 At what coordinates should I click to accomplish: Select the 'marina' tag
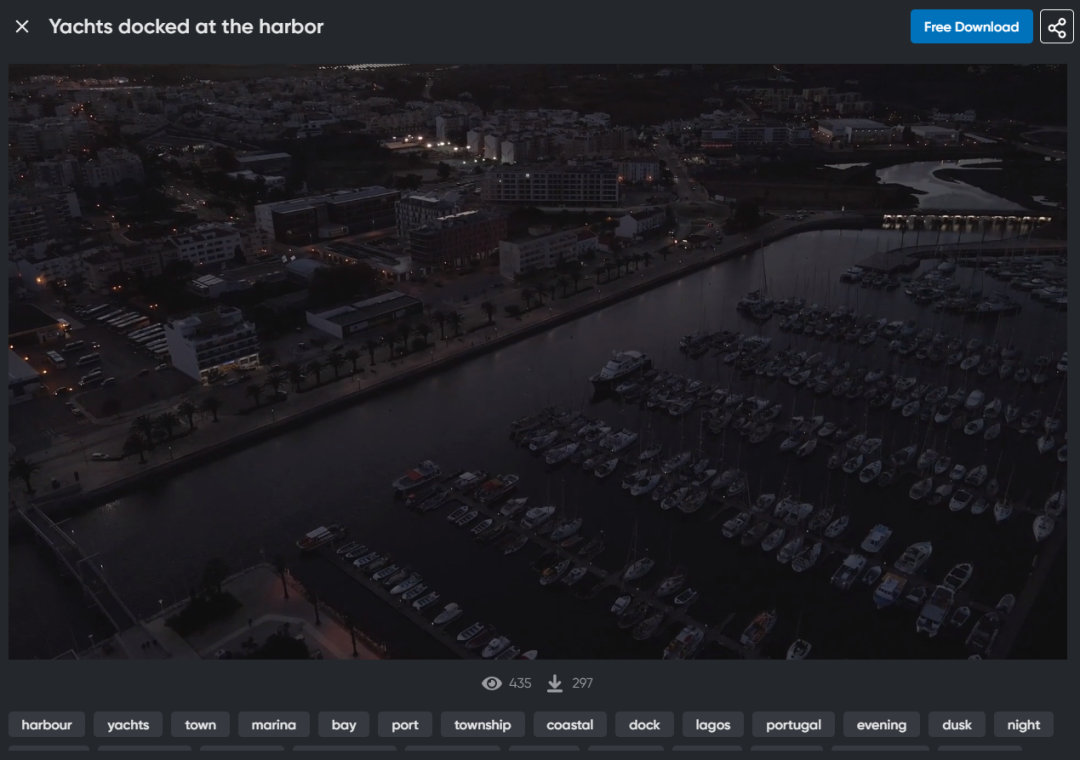(274, 725)
